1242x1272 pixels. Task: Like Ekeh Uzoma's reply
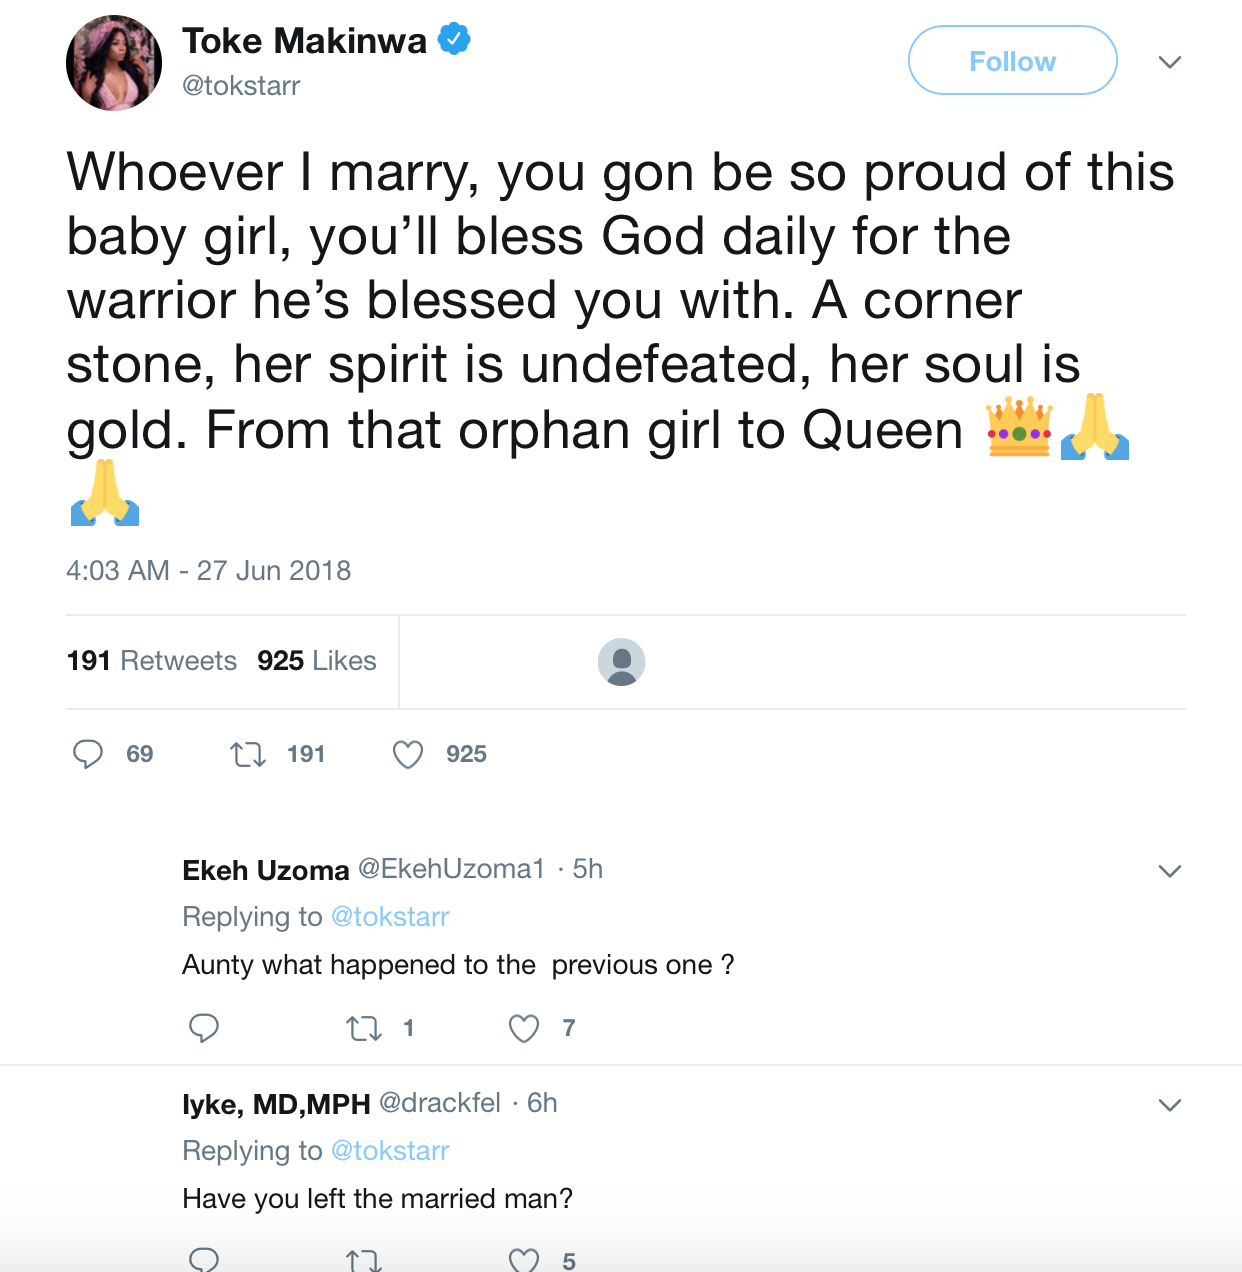[524, 1028]
